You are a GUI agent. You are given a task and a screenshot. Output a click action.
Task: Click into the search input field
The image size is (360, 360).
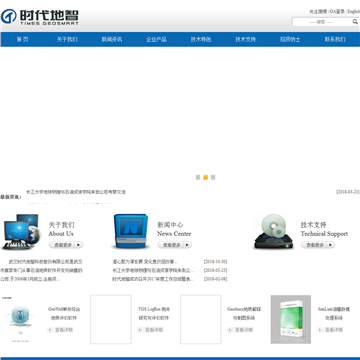pos(321,22)
